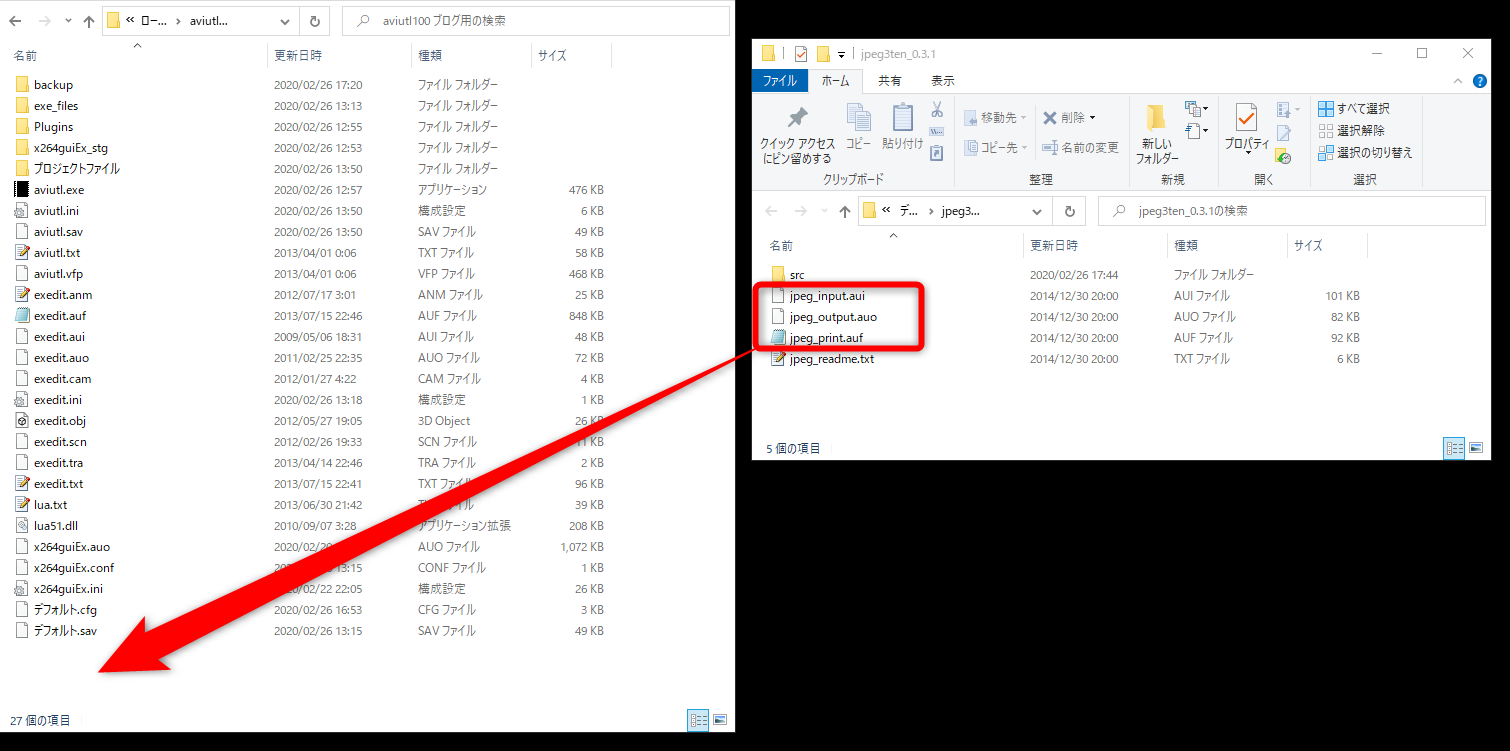Refresh the jpeg3ten folder view
This screenshot has width=1510, height=751.
click(x=1069, y=211)
